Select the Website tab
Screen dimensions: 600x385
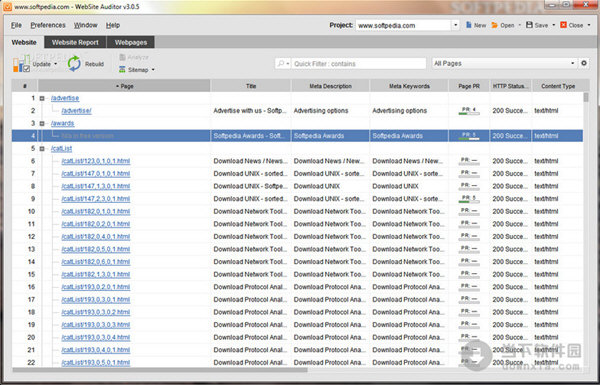(24, 42)
